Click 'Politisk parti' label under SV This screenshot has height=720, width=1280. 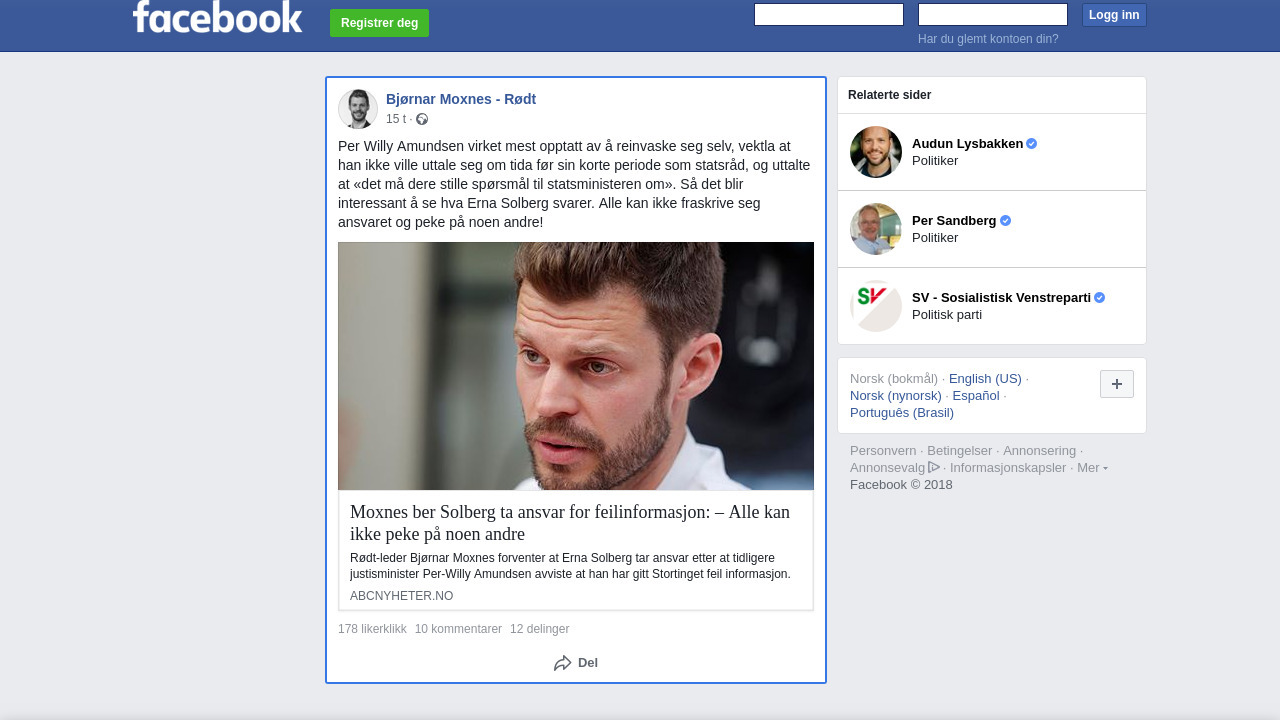947,315
